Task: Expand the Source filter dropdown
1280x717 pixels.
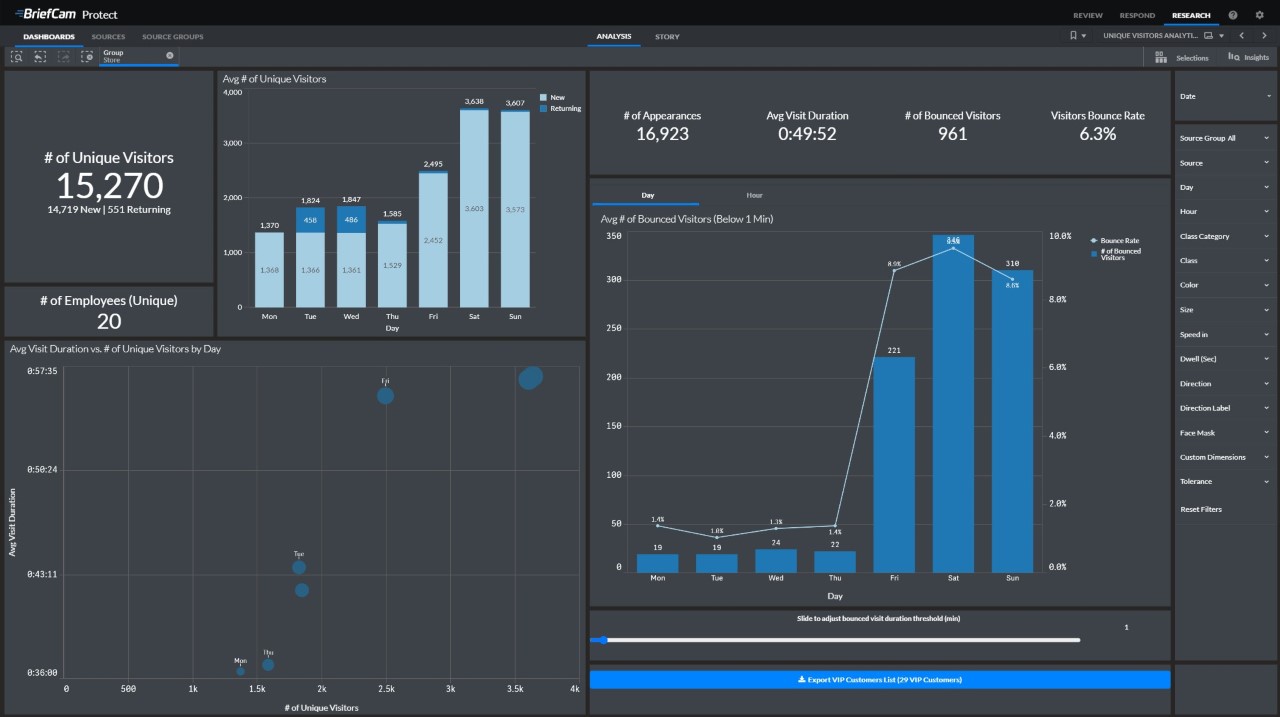Action: [1223, 163]
